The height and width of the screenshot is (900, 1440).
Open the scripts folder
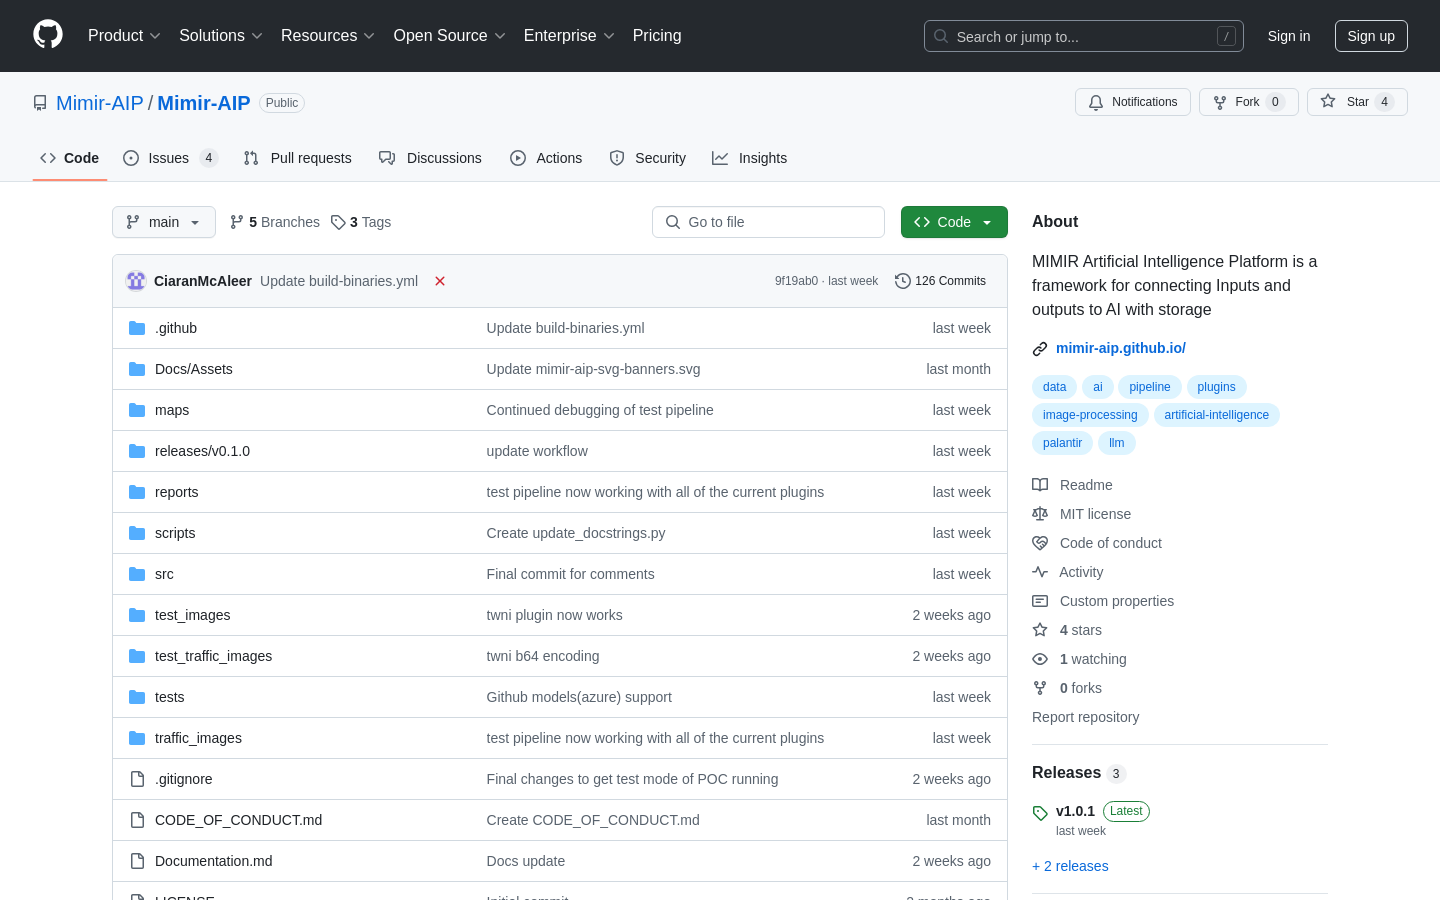coord(175,533)
